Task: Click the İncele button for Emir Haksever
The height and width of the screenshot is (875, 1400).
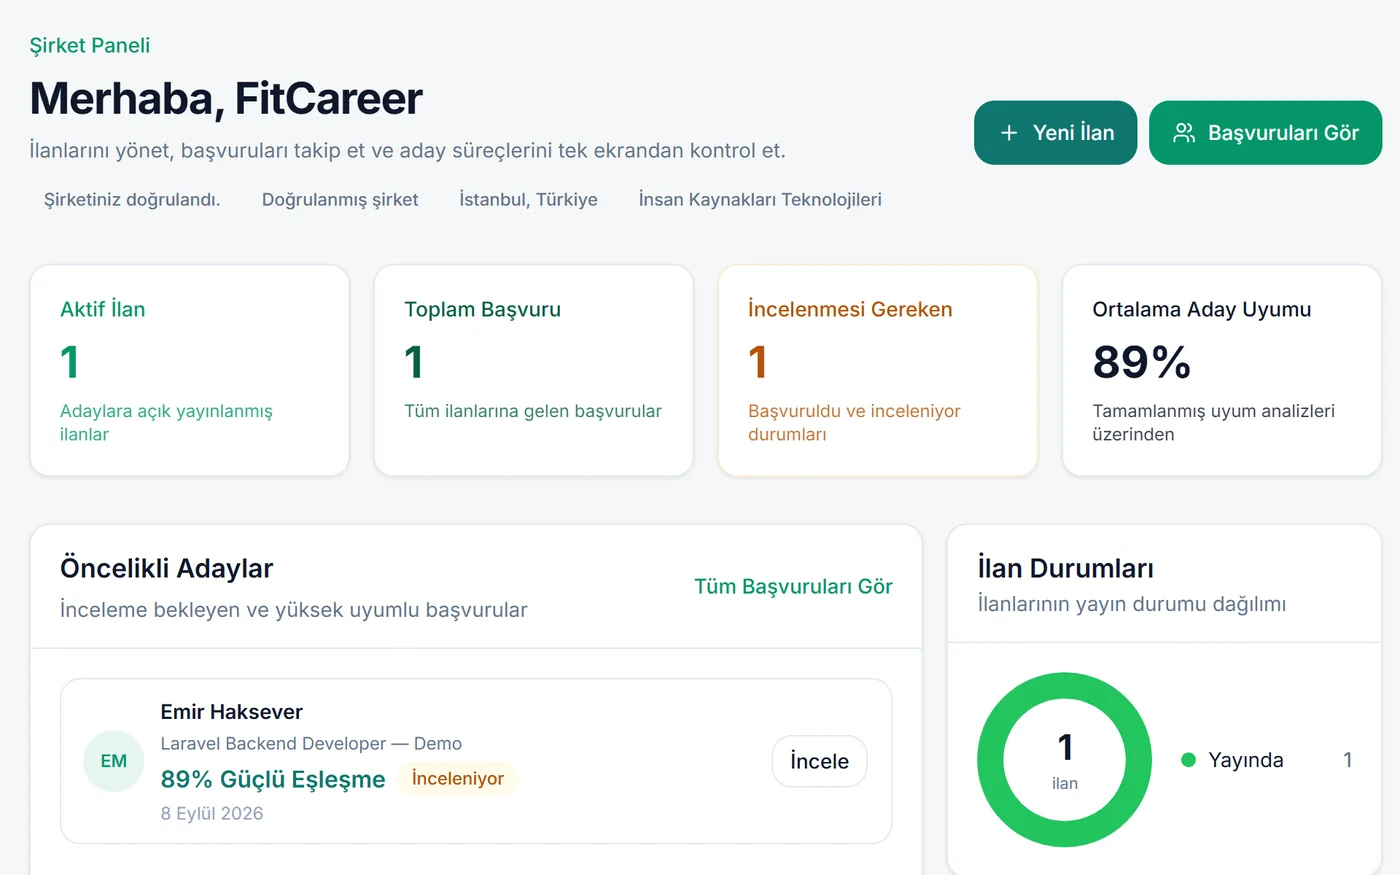Action: 819,761
